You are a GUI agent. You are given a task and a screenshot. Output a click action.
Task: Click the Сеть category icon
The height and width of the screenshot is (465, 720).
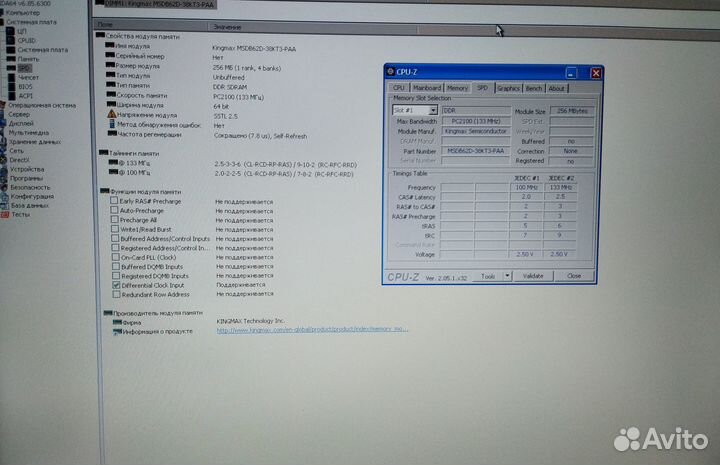[3, 151]
